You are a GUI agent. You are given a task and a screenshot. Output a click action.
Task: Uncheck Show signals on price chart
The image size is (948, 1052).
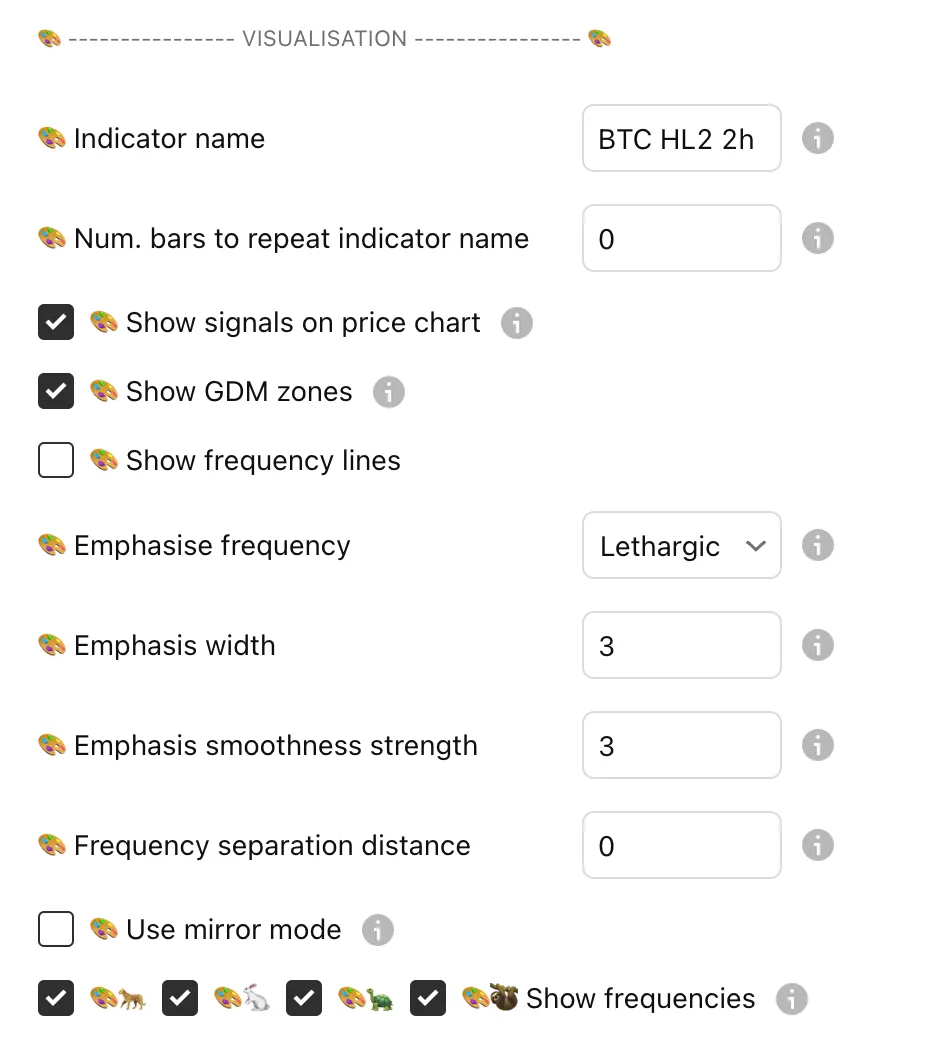(x=56, y=323)
